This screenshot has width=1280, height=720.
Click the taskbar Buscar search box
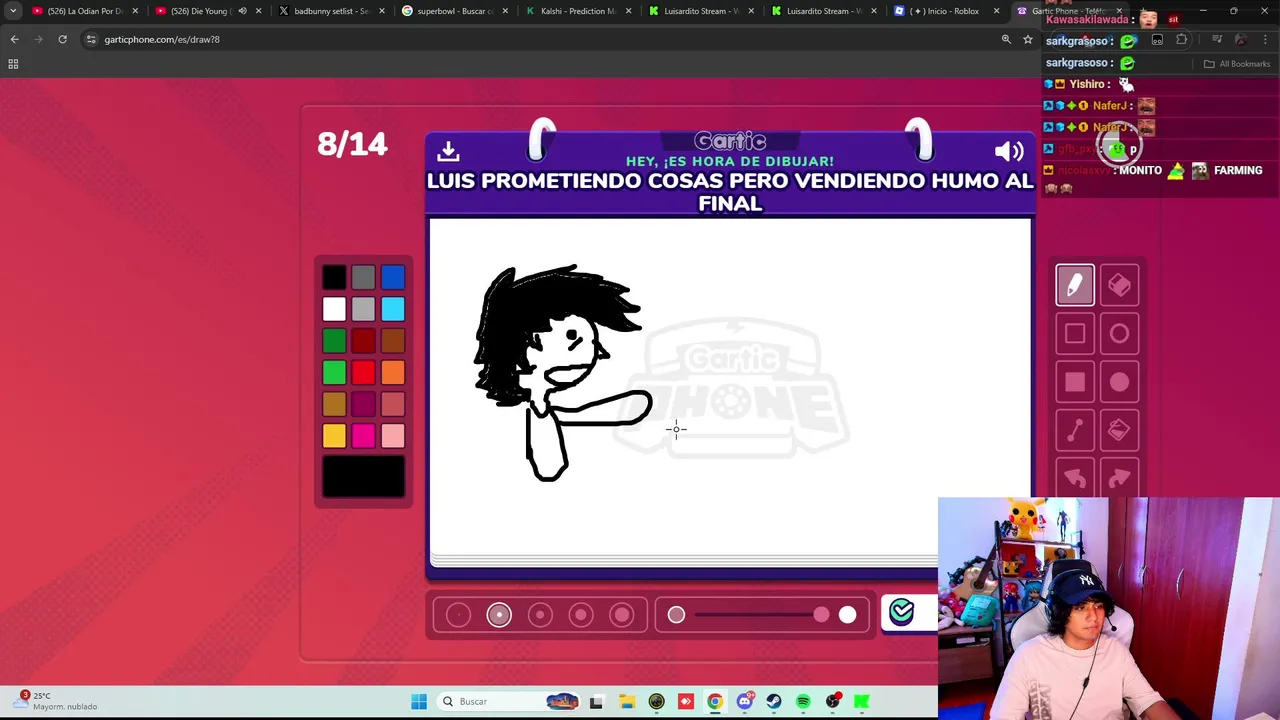(x=510, y=701)
